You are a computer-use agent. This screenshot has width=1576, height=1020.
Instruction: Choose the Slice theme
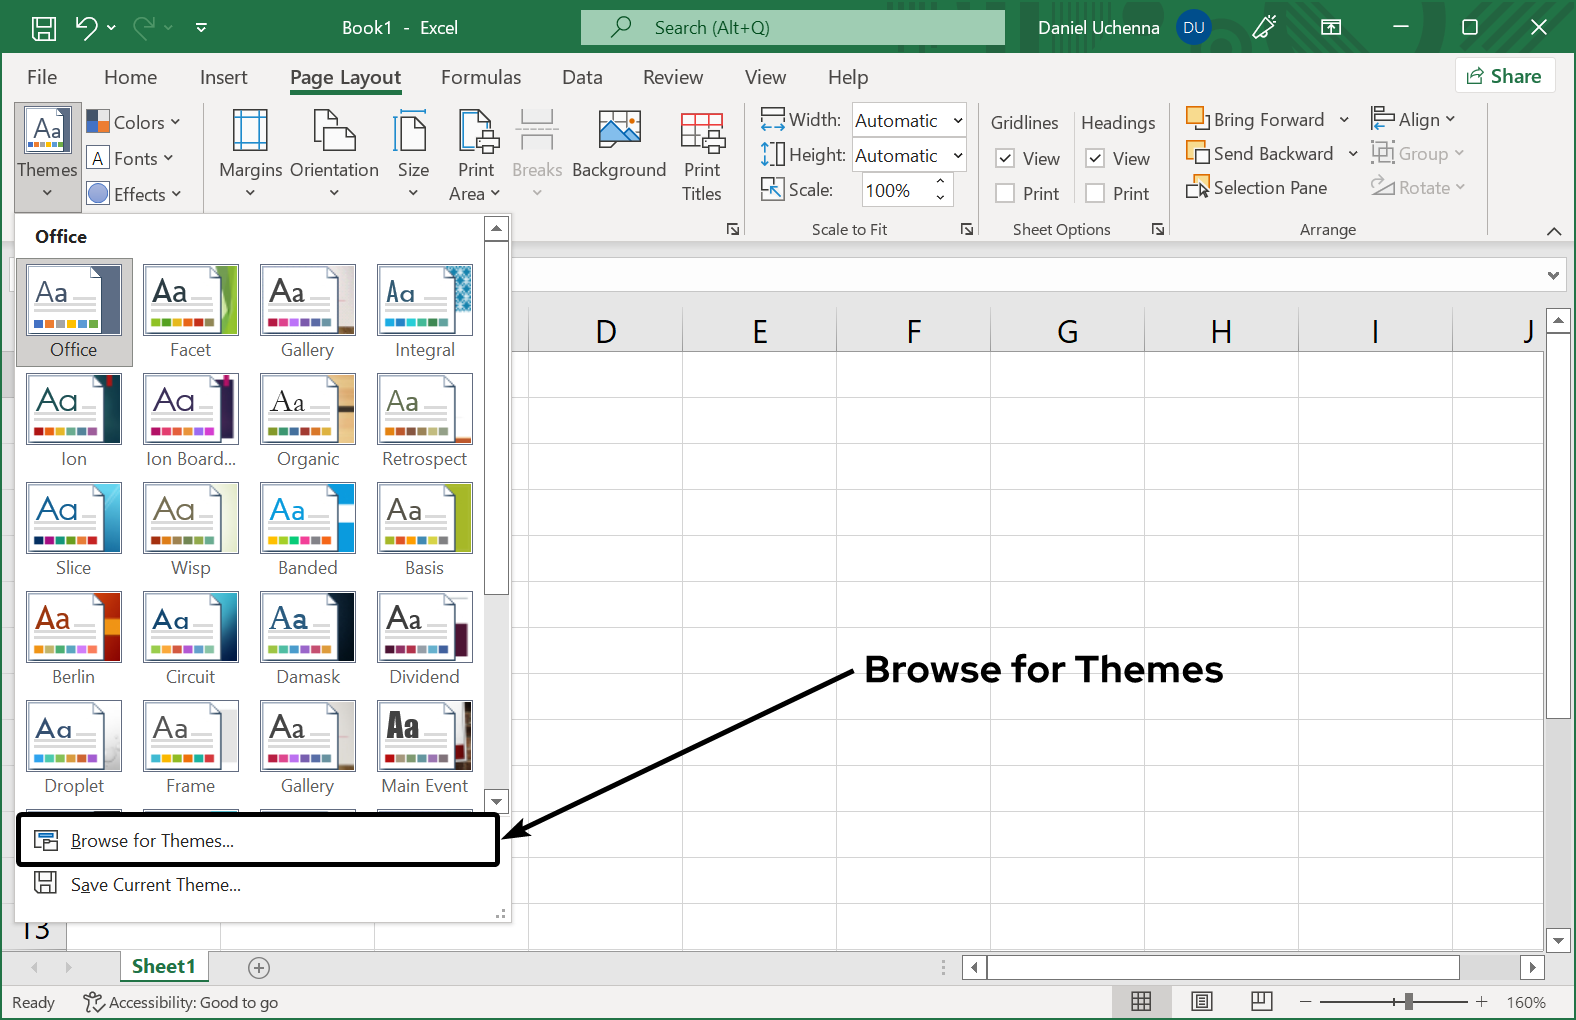tap(74, 530)
